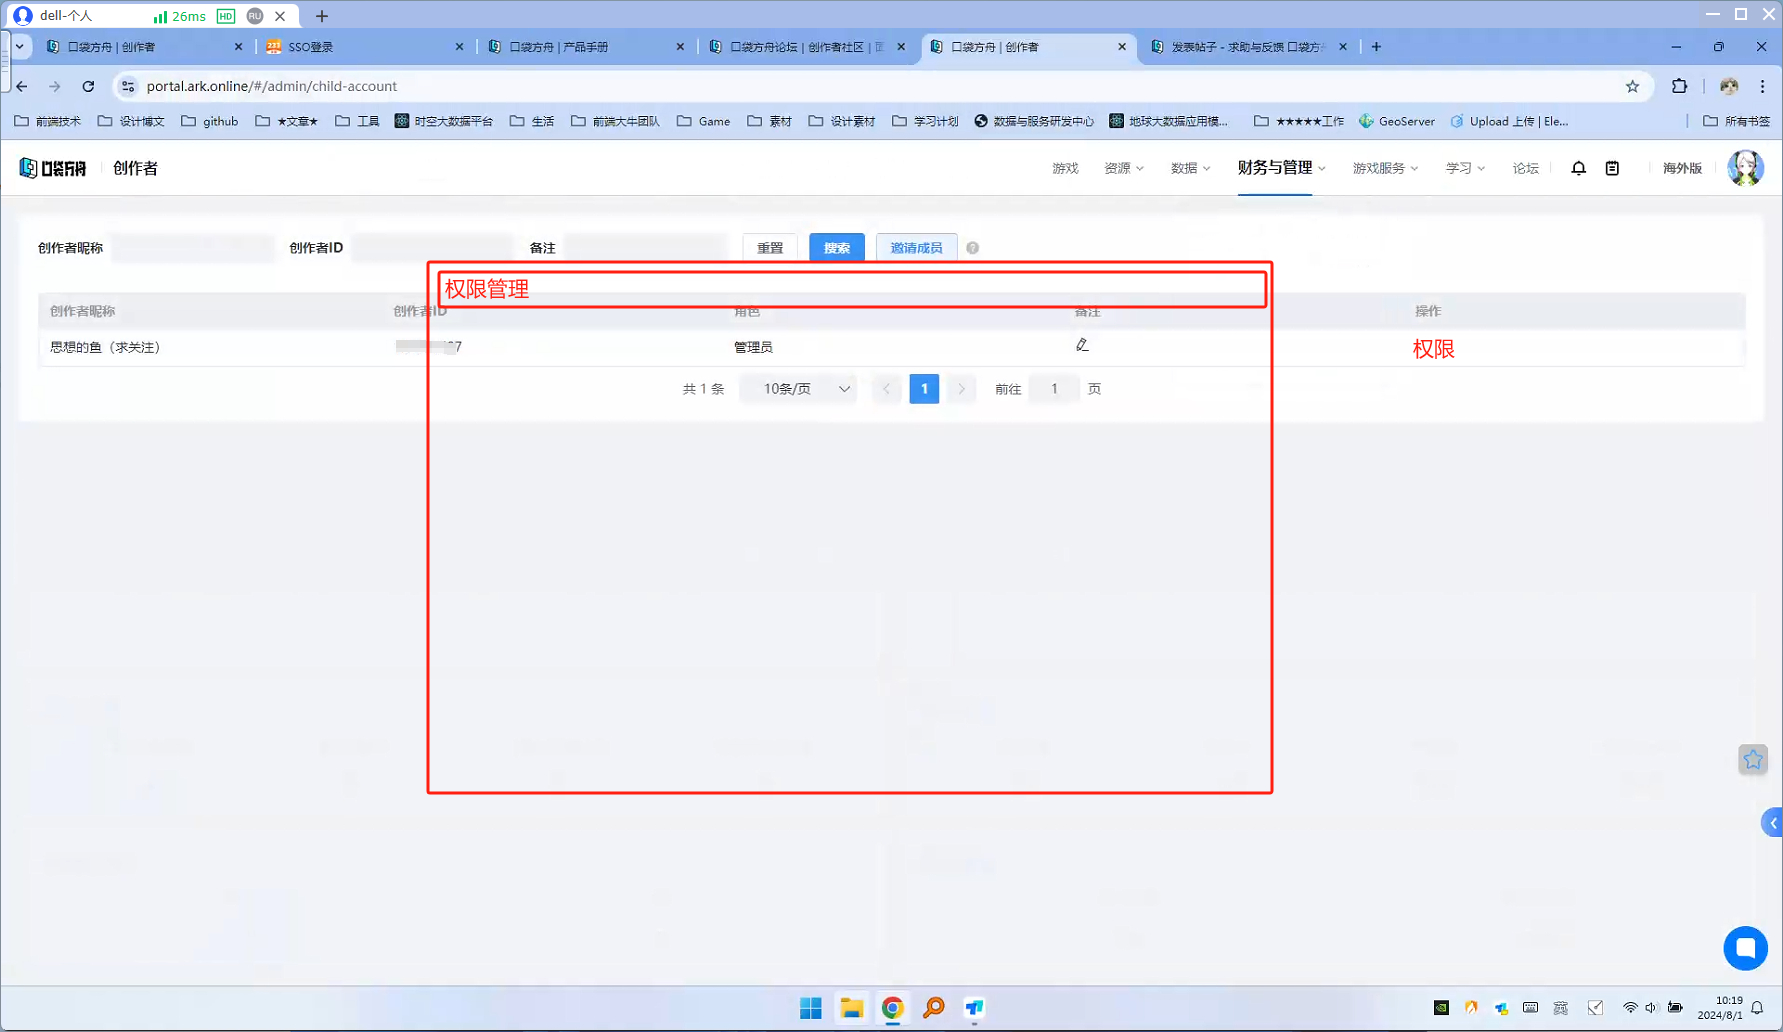Click the user avatar in the header
The width and height of the screenshot is (1783, 1032).
point(1745,168)
